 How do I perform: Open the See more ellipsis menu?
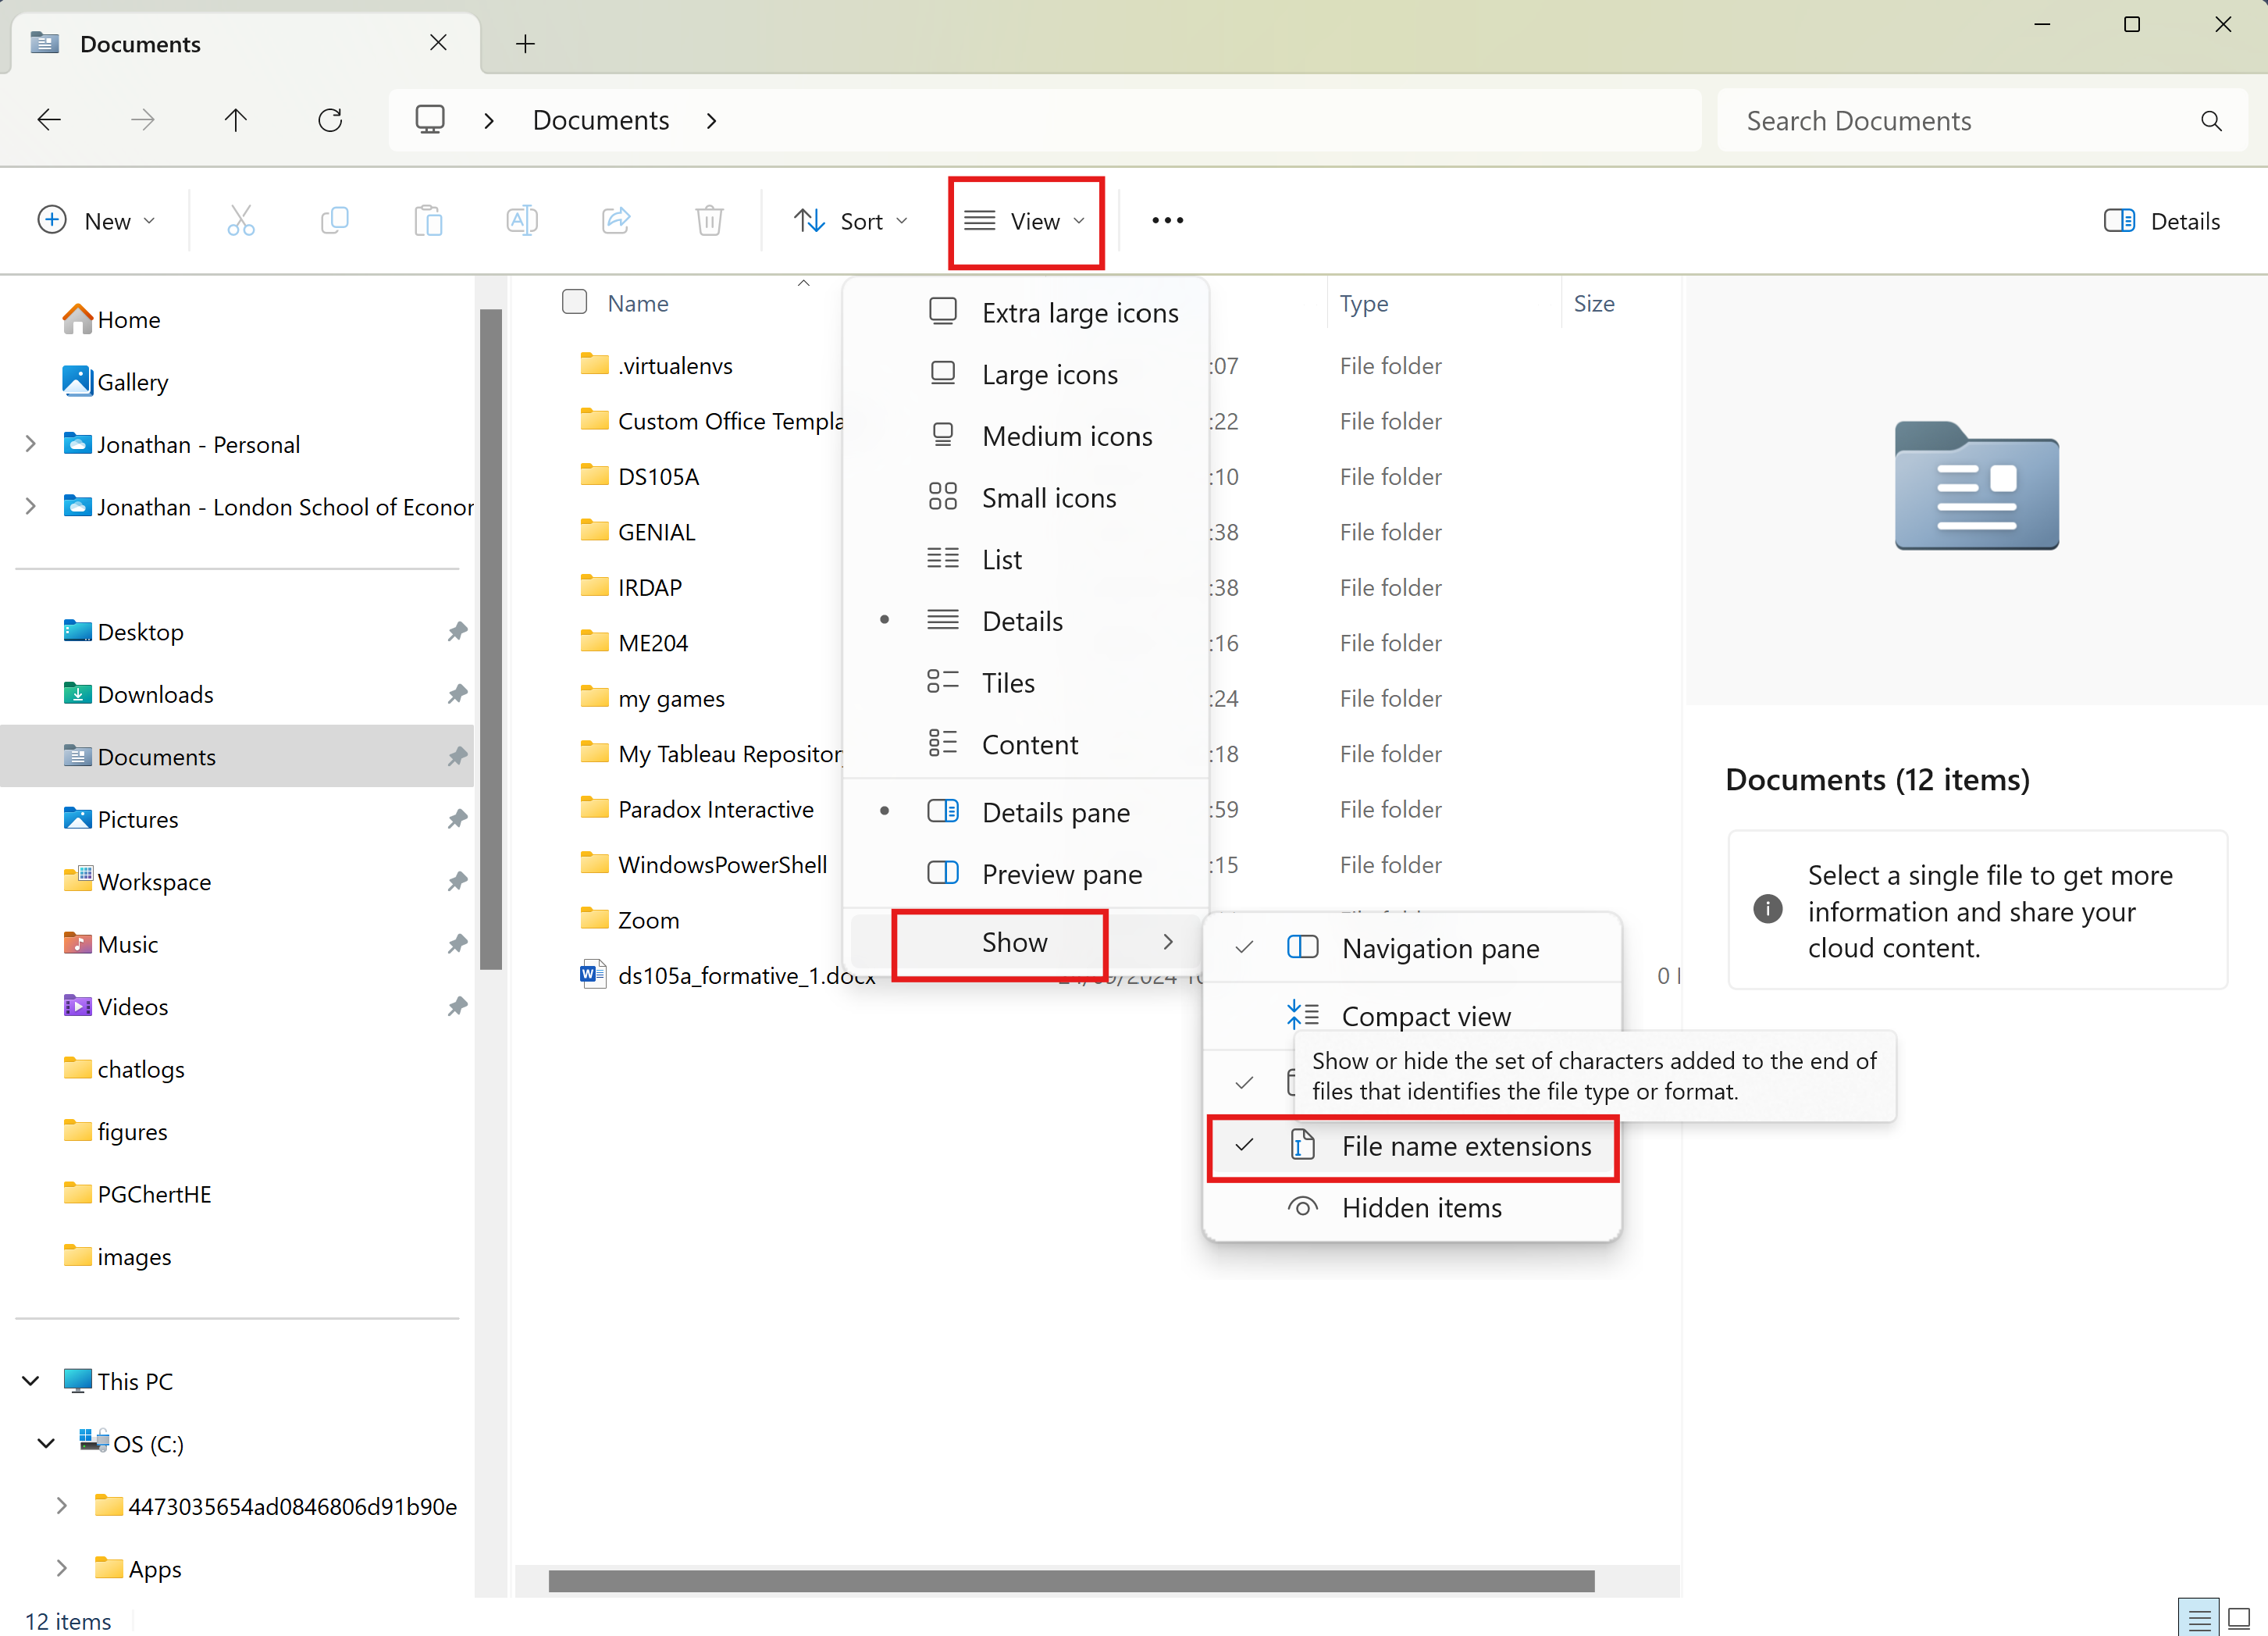click(1167, 220)
